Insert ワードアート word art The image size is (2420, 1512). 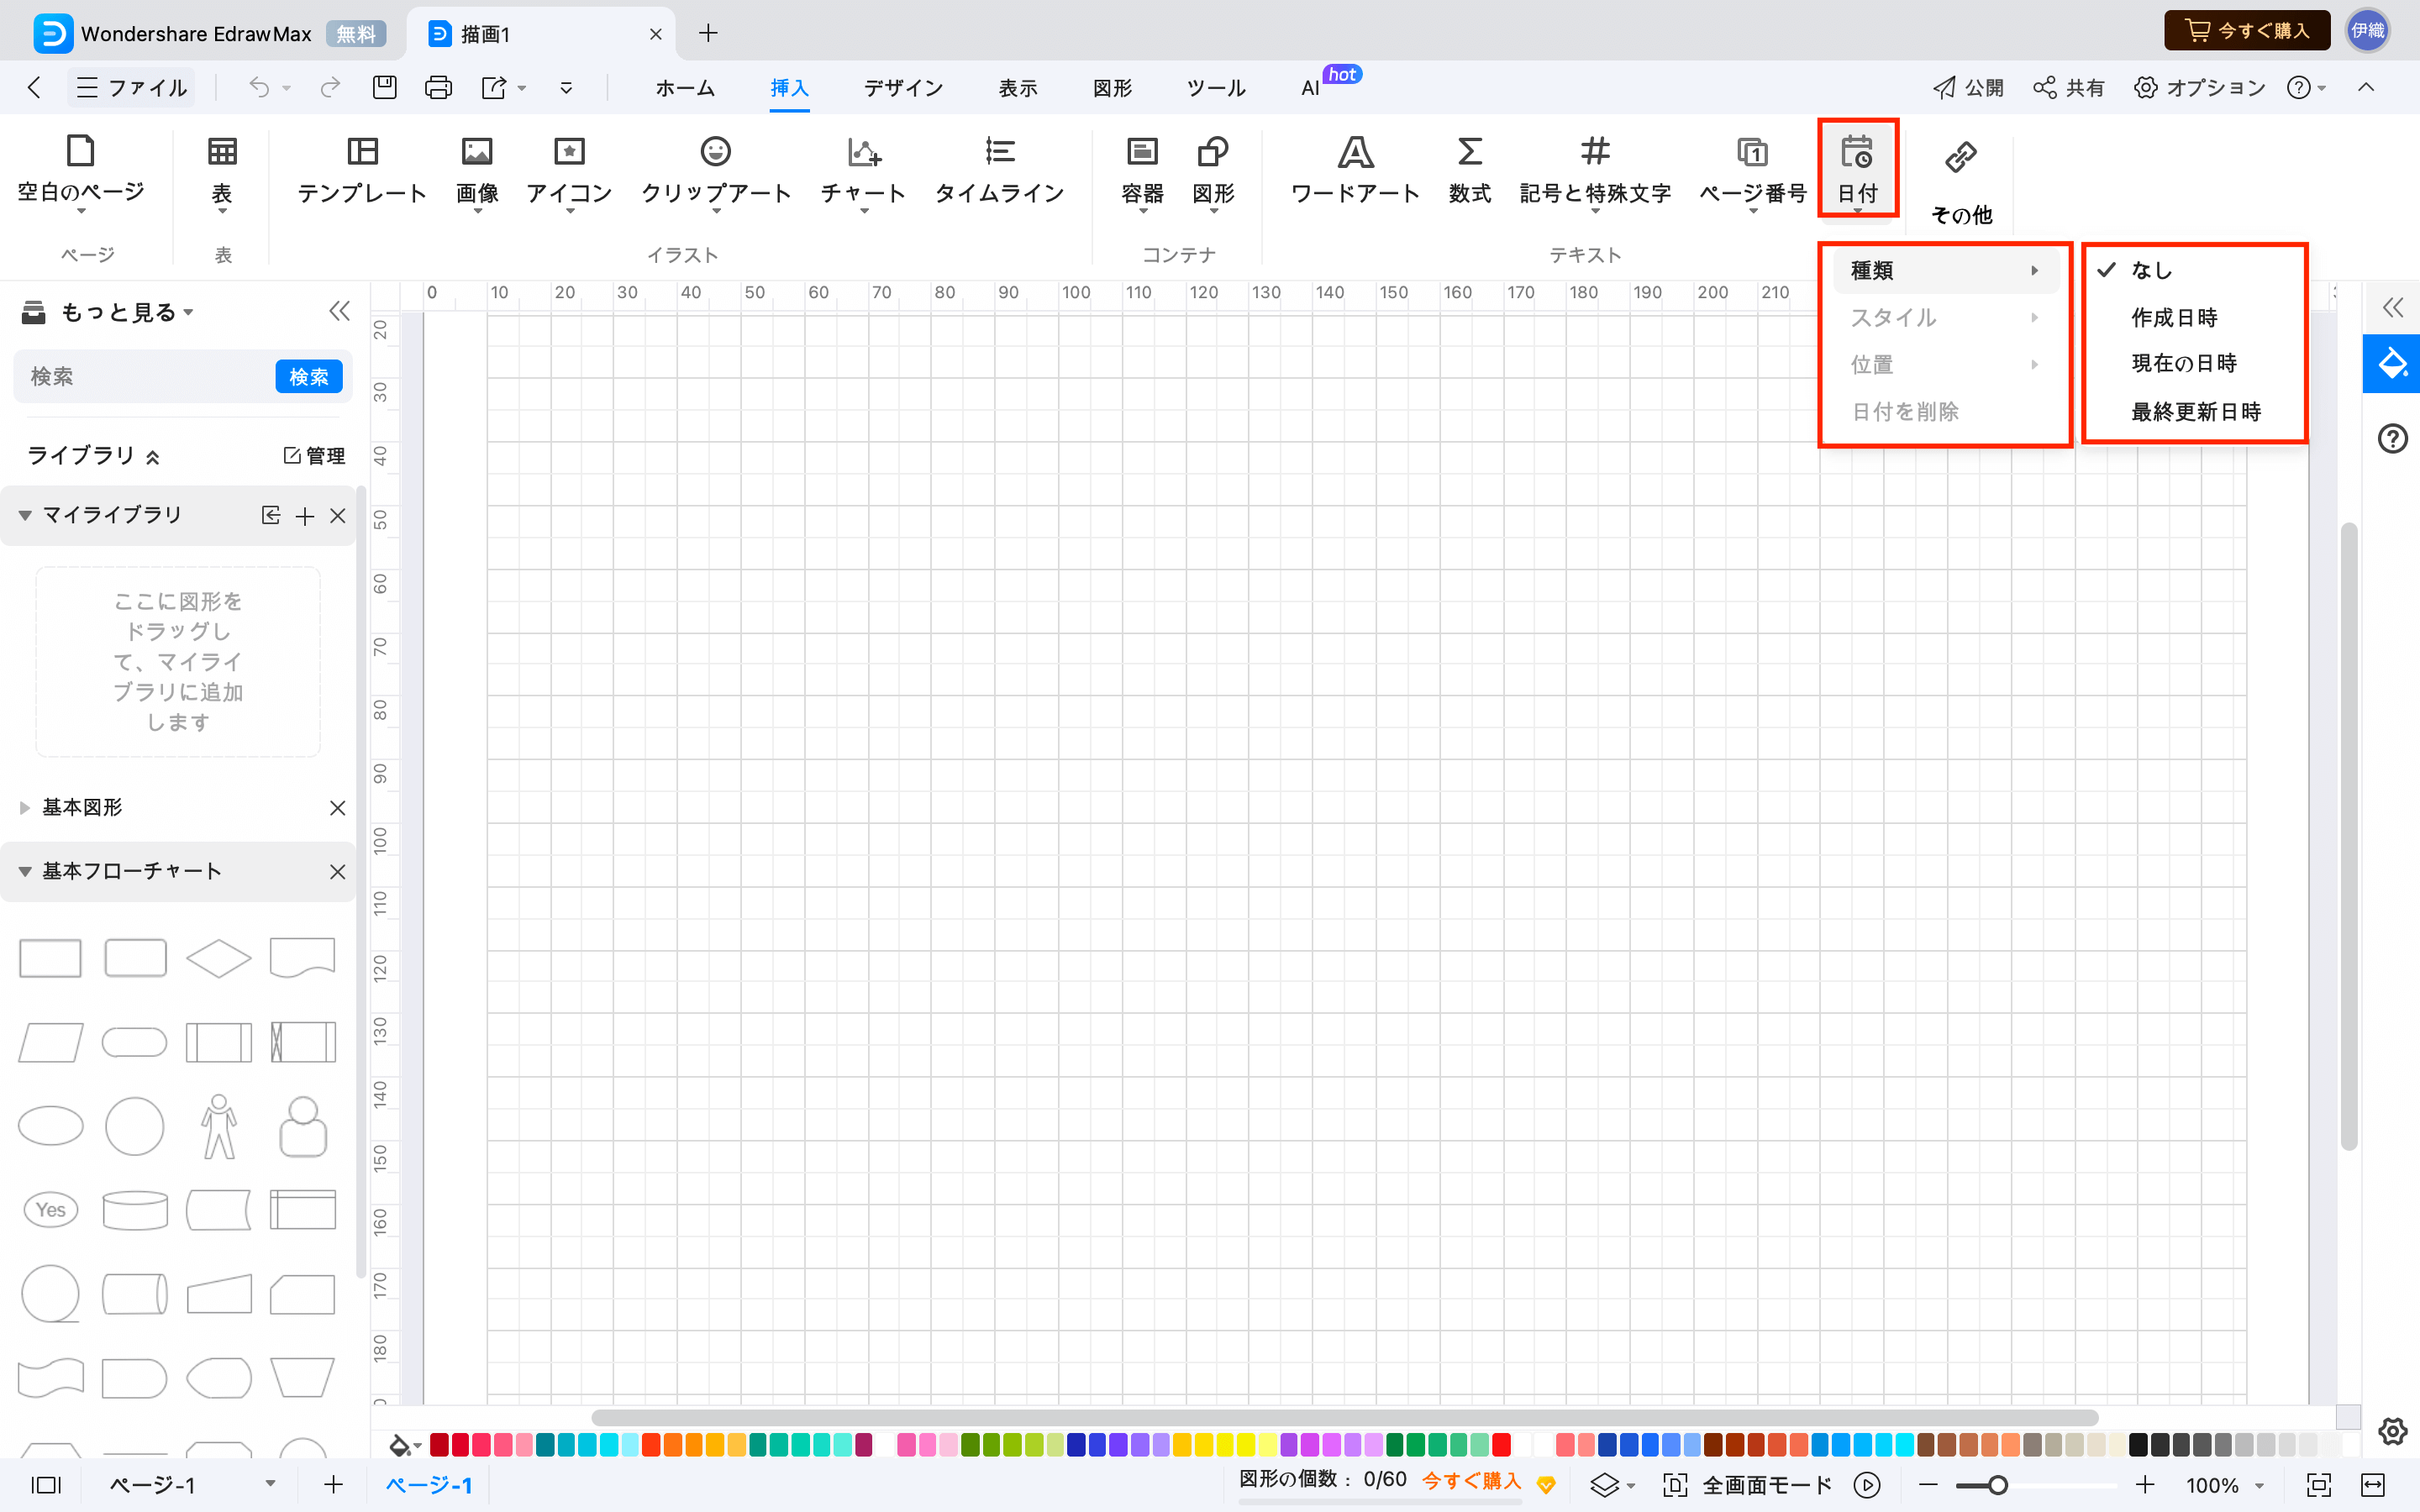[x=1355, y=170]
